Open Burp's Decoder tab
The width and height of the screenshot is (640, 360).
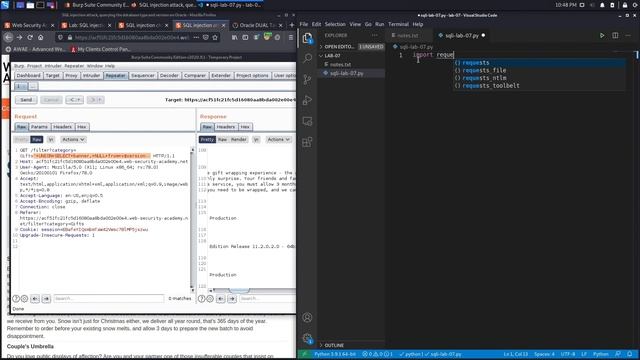(x=169, y=76)
